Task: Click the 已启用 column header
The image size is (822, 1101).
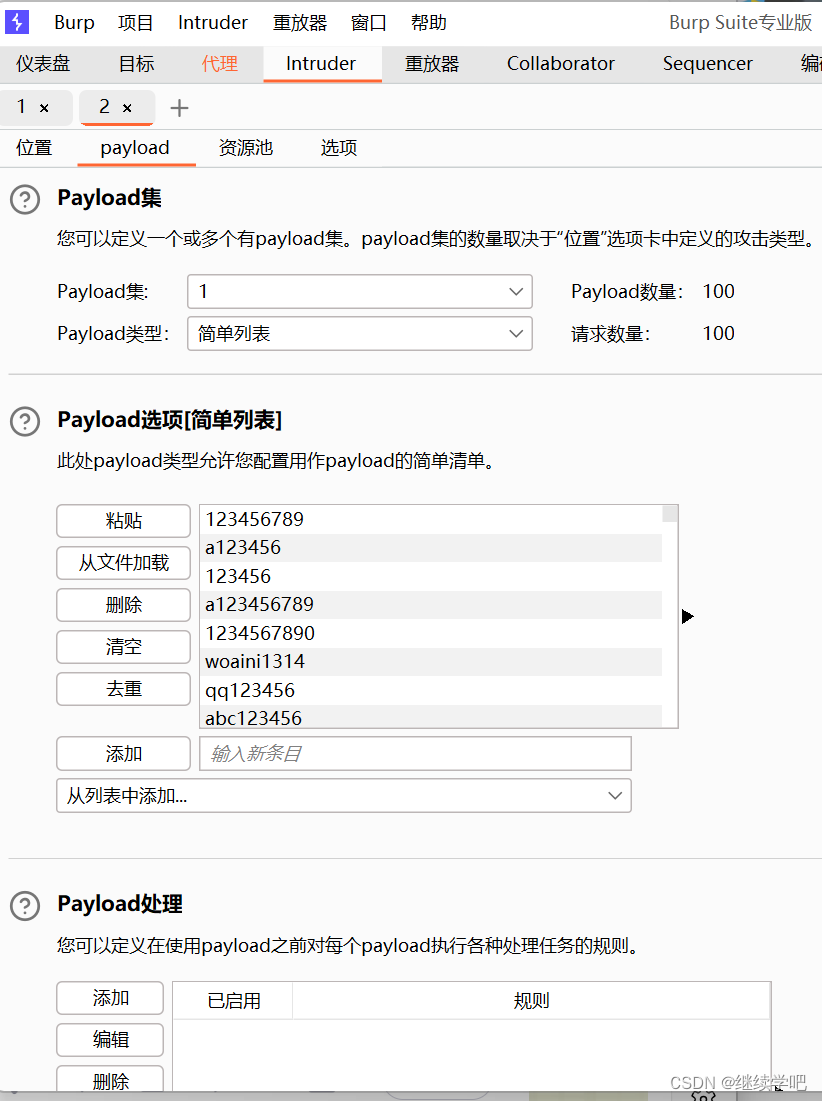Action: [233, 1001]
